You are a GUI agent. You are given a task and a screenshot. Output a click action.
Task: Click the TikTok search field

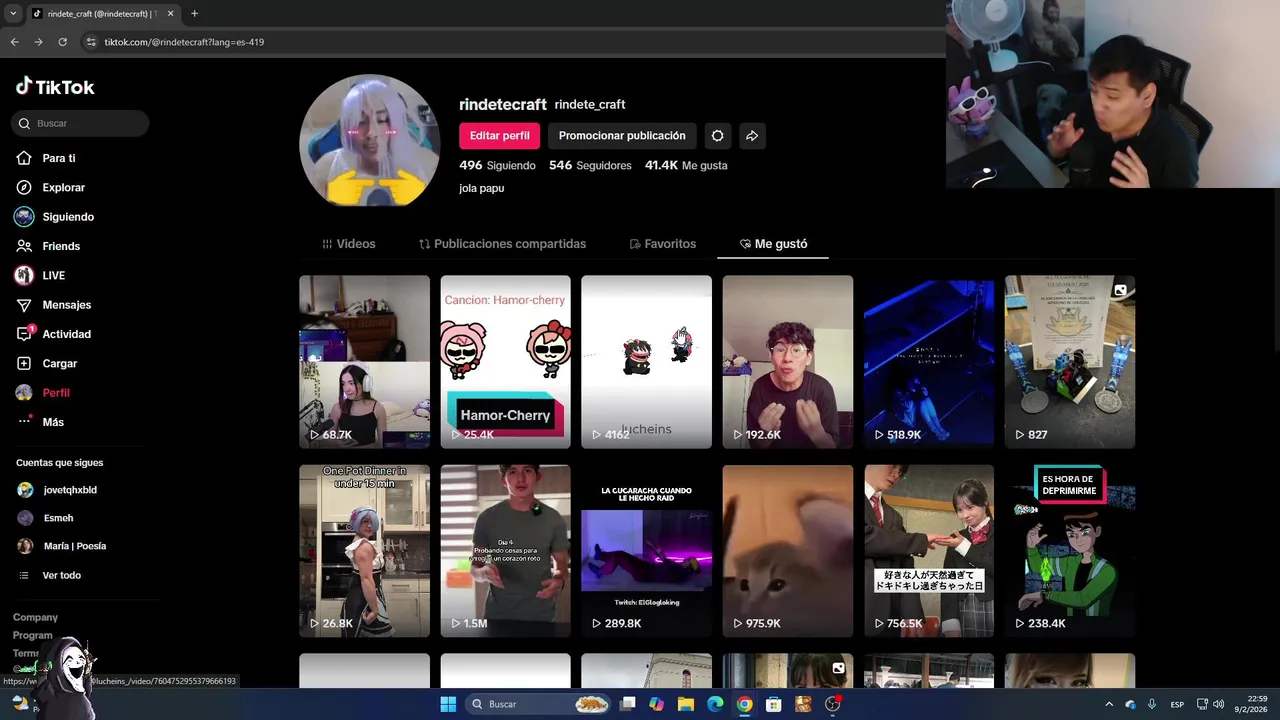tap(80, 123)
